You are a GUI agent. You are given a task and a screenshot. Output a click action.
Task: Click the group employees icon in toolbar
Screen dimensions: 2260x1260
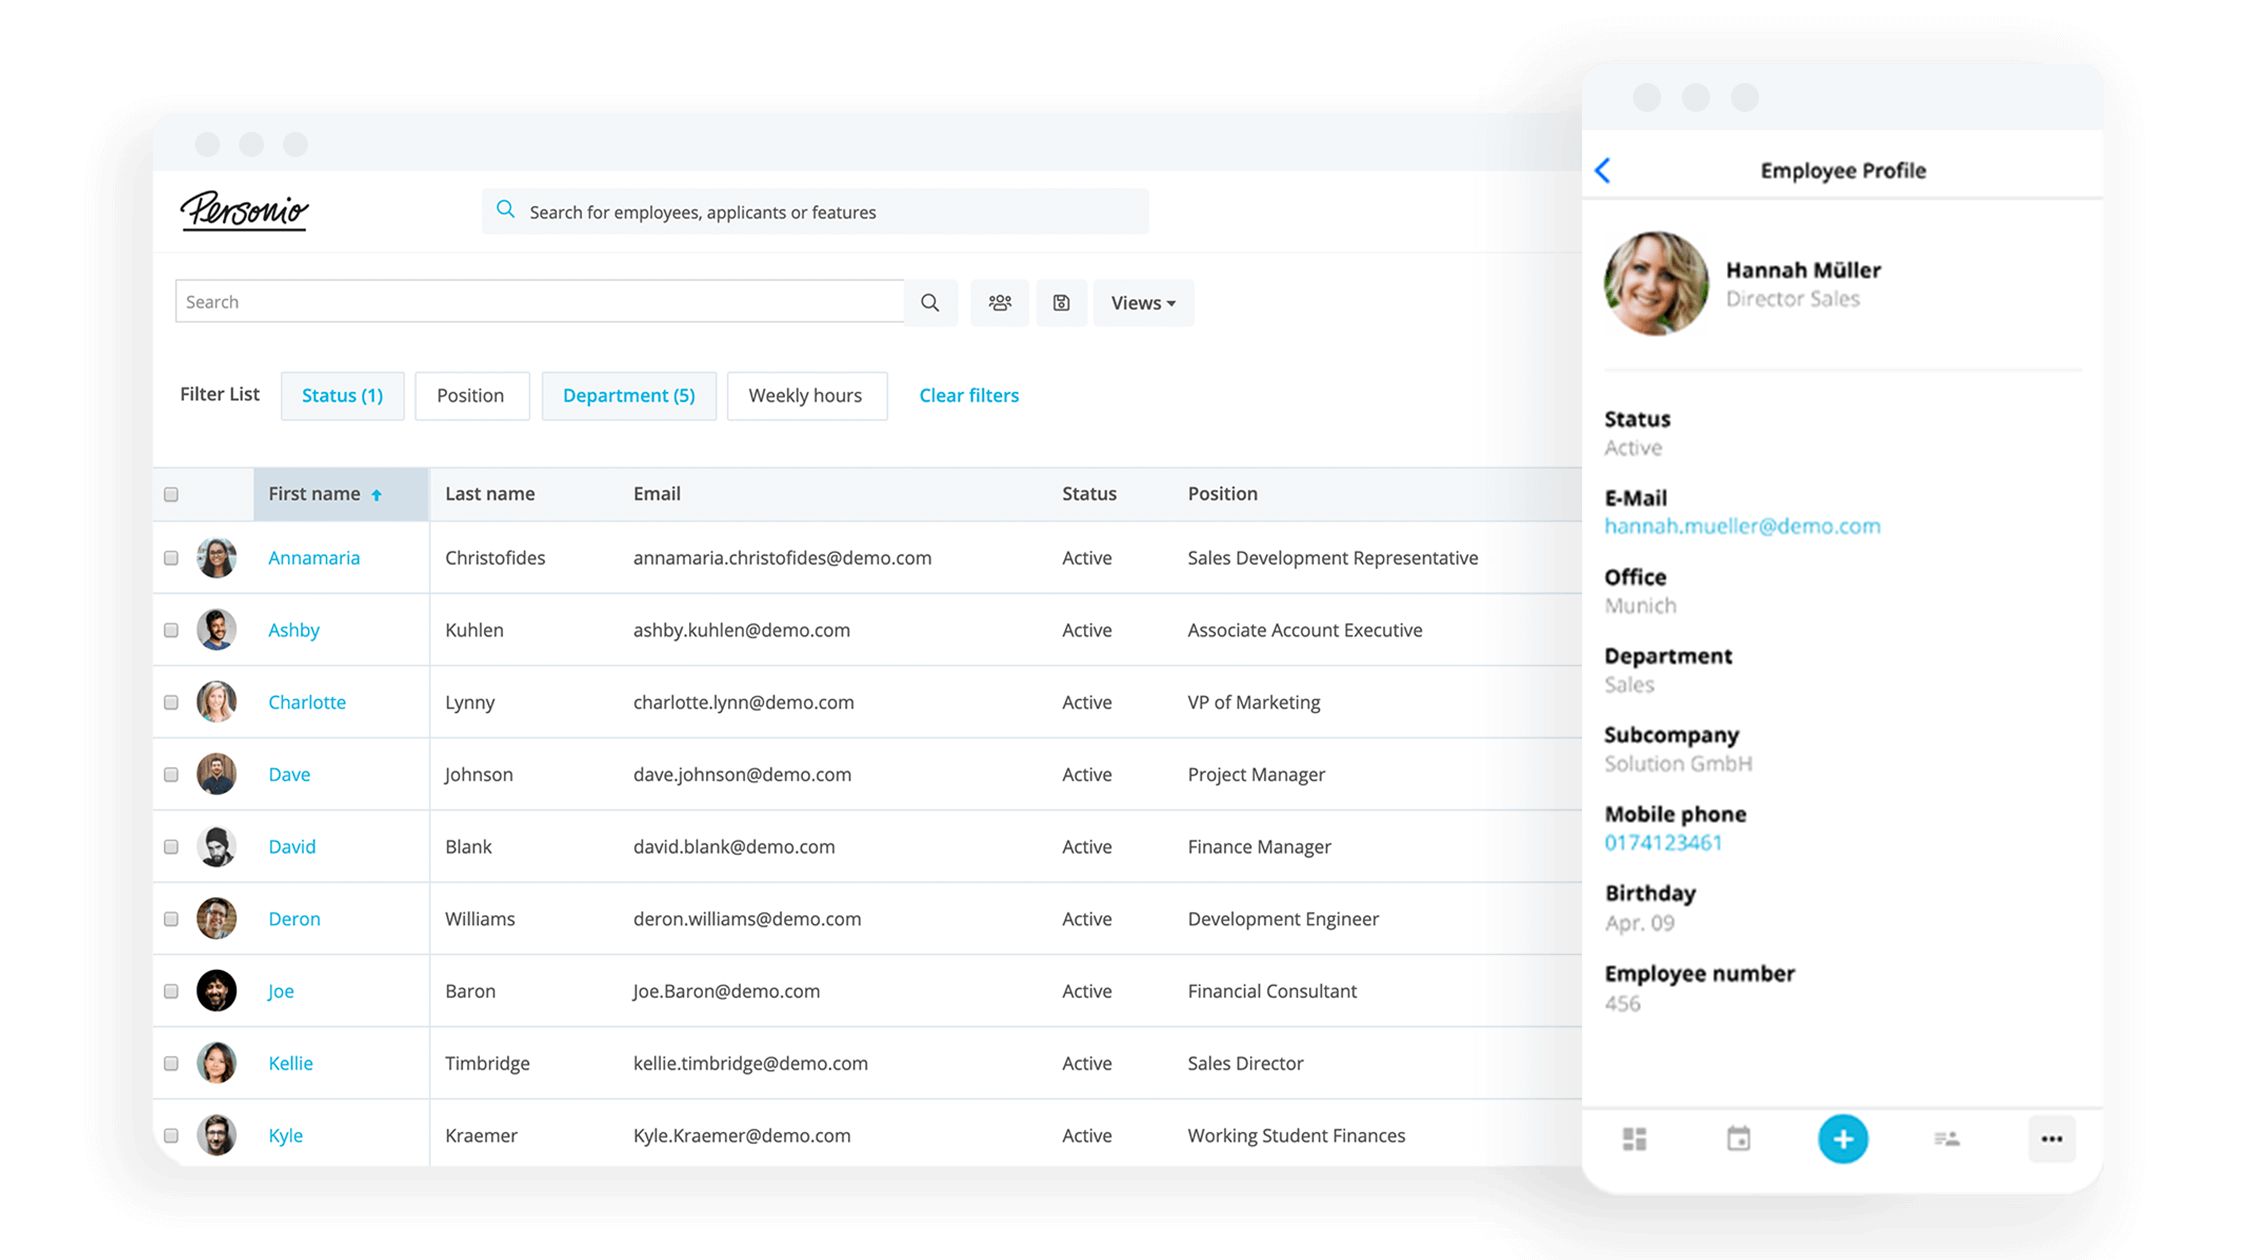click(x=999, y=301)
